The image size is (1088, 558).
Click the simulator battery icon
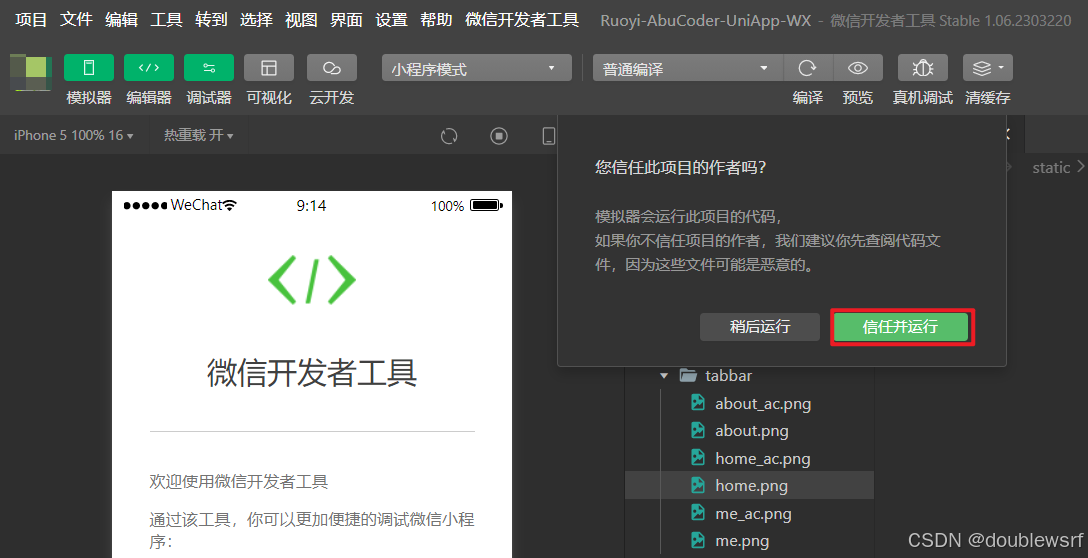[486, 205]
